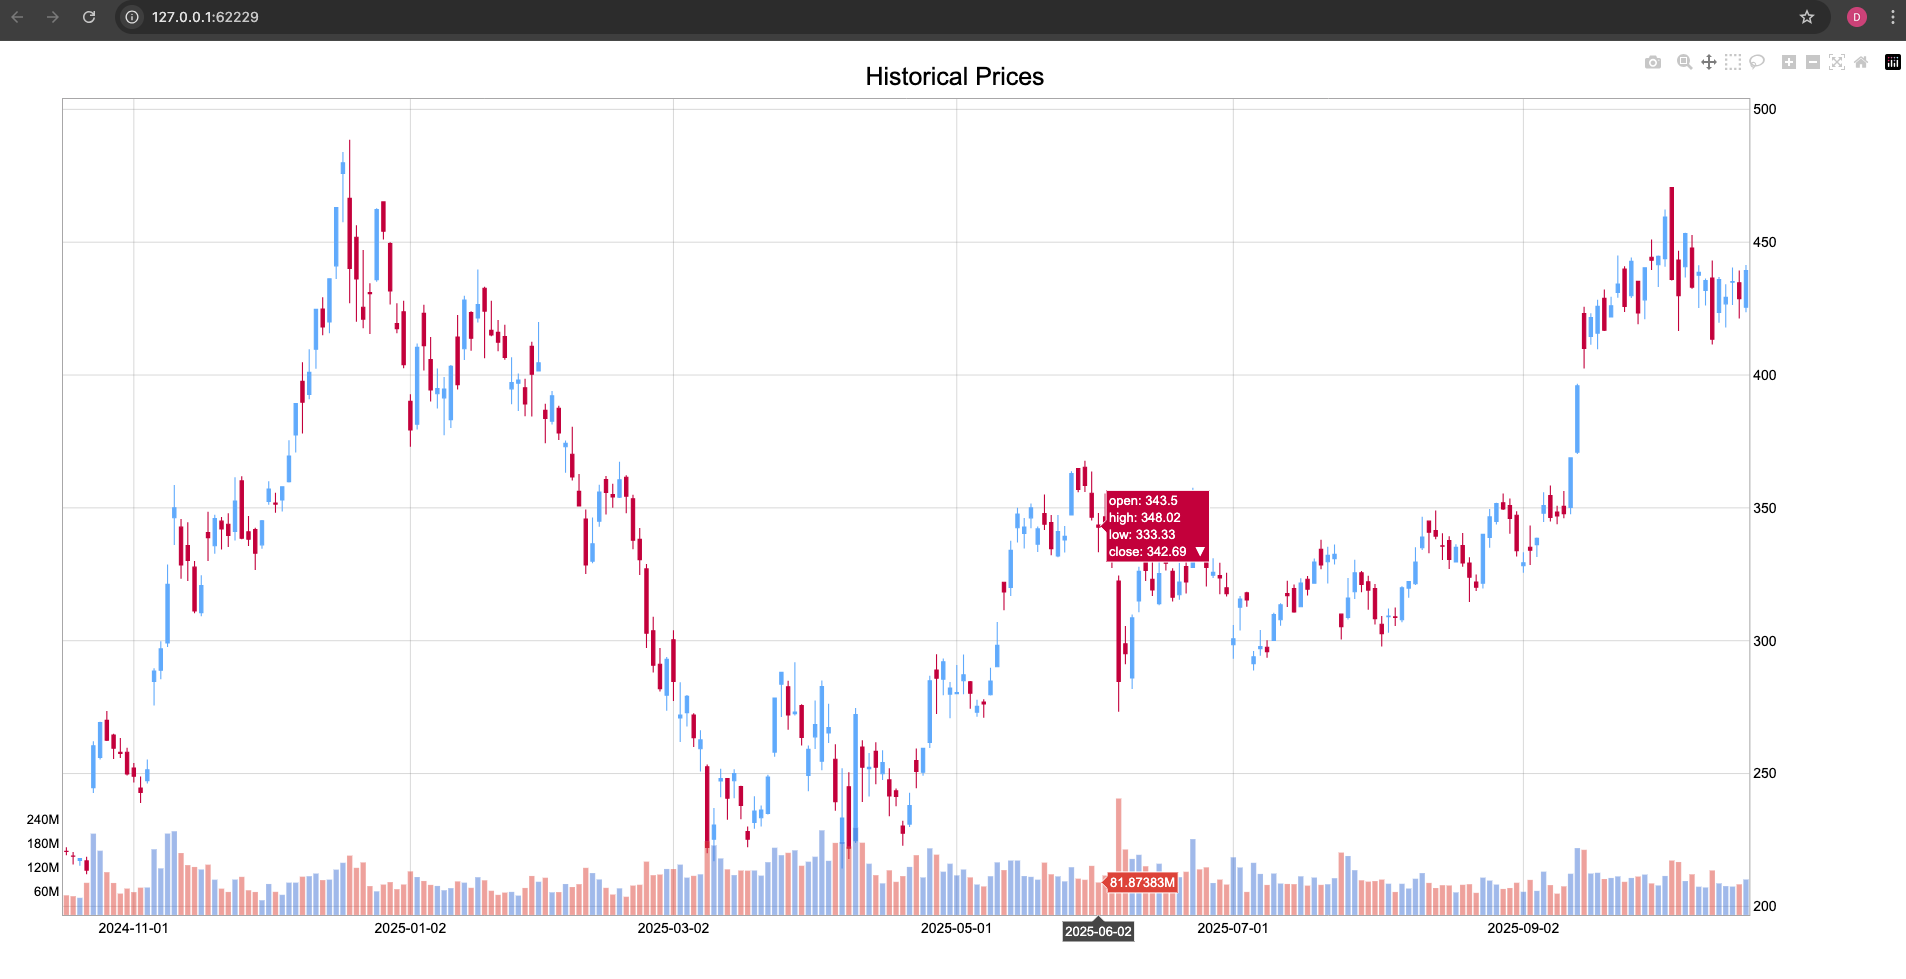This screenshot has height=979, width=1906.
Task: Click the 81.87383M volume tooltip
Action: point(1141,883)
